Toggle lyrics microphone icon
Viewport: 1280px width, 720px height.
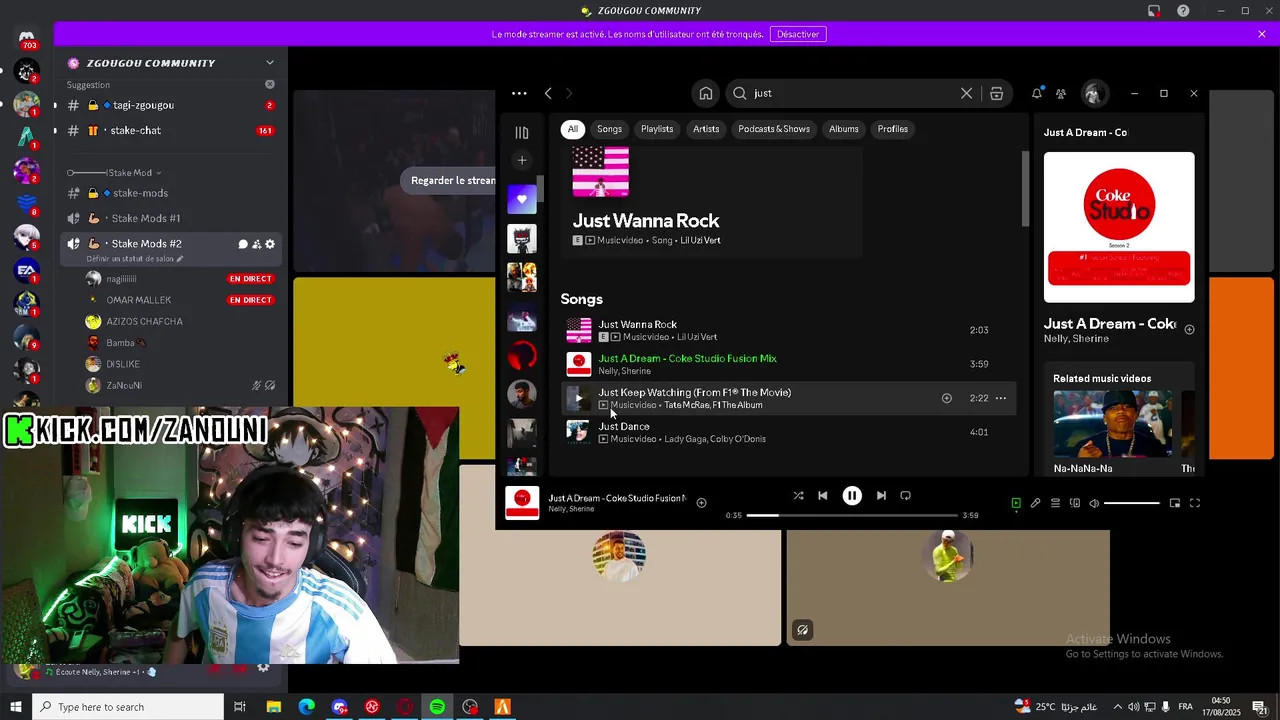tap(1036, 503)
